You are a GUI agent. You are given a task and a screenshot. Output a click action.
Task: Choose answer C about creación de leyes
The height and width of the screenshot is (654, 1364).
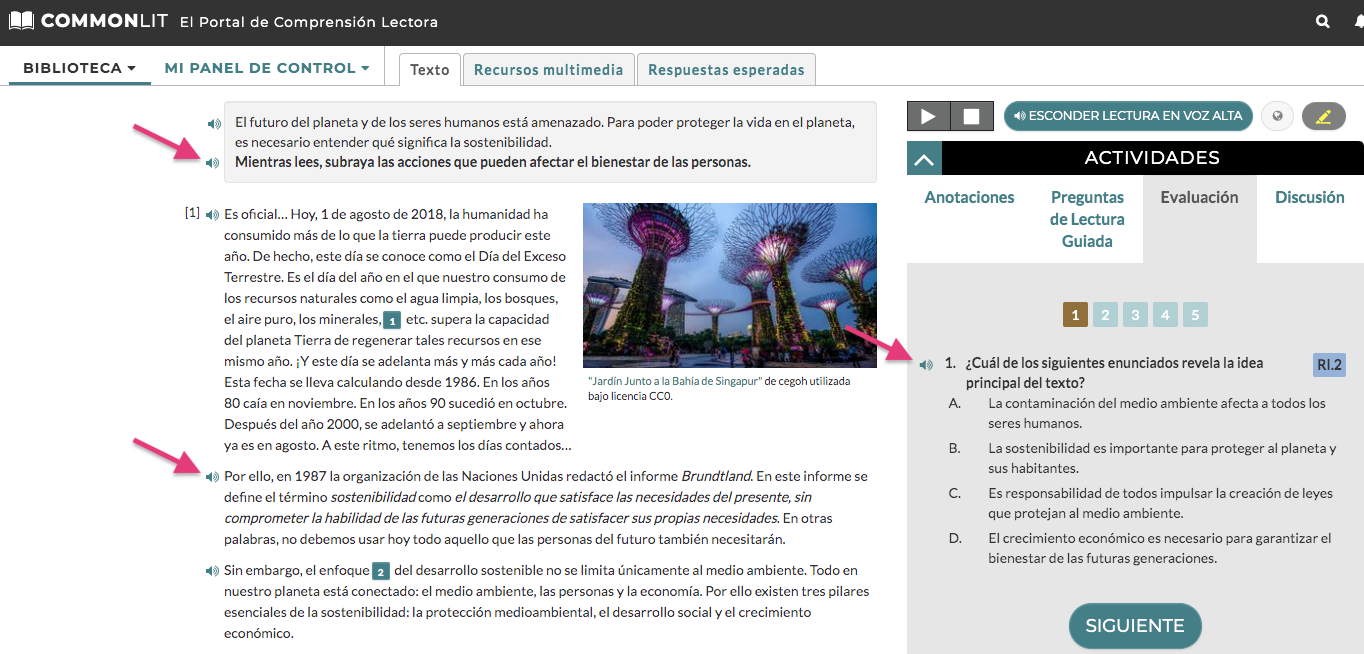1141,503
